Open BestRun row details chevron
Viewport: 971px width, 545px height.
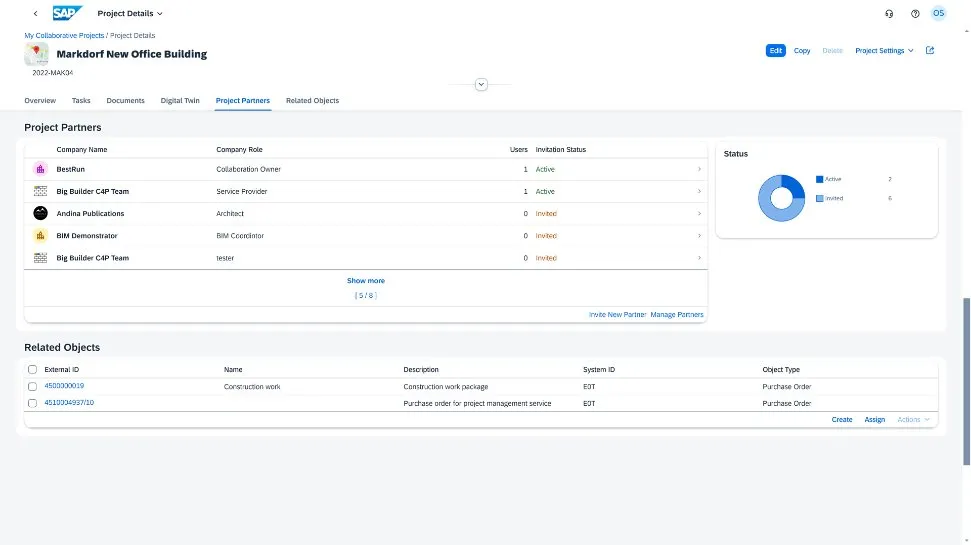coord(699,169)
